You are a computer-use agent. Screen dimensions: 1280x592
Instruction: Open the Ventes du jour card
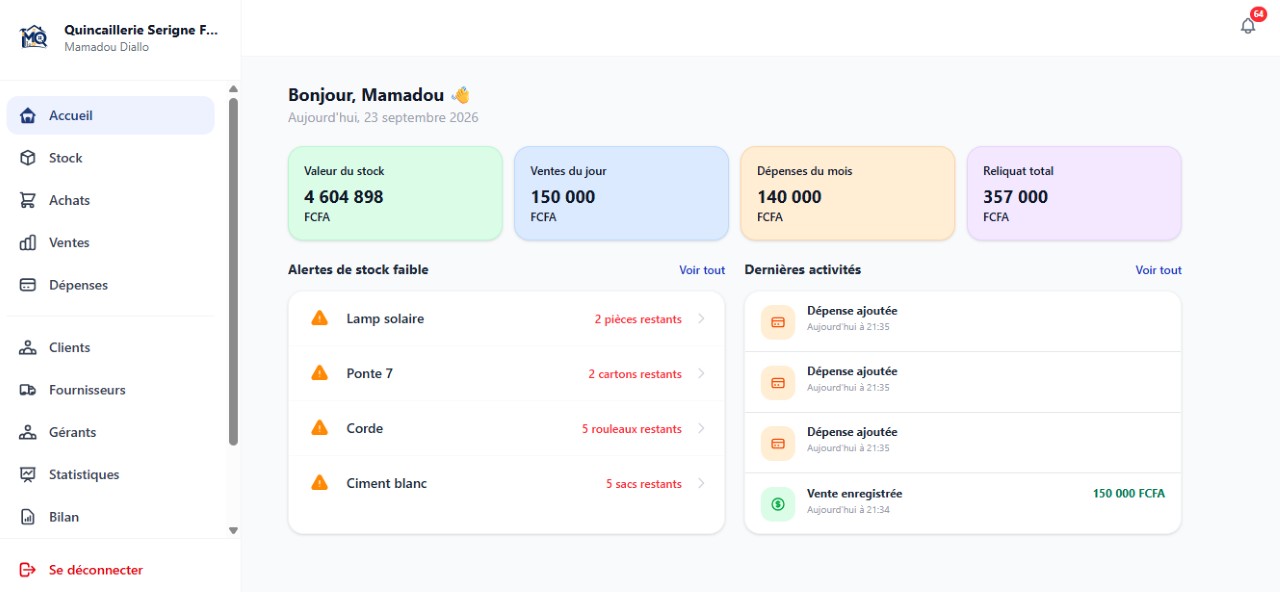coord(621,194)
